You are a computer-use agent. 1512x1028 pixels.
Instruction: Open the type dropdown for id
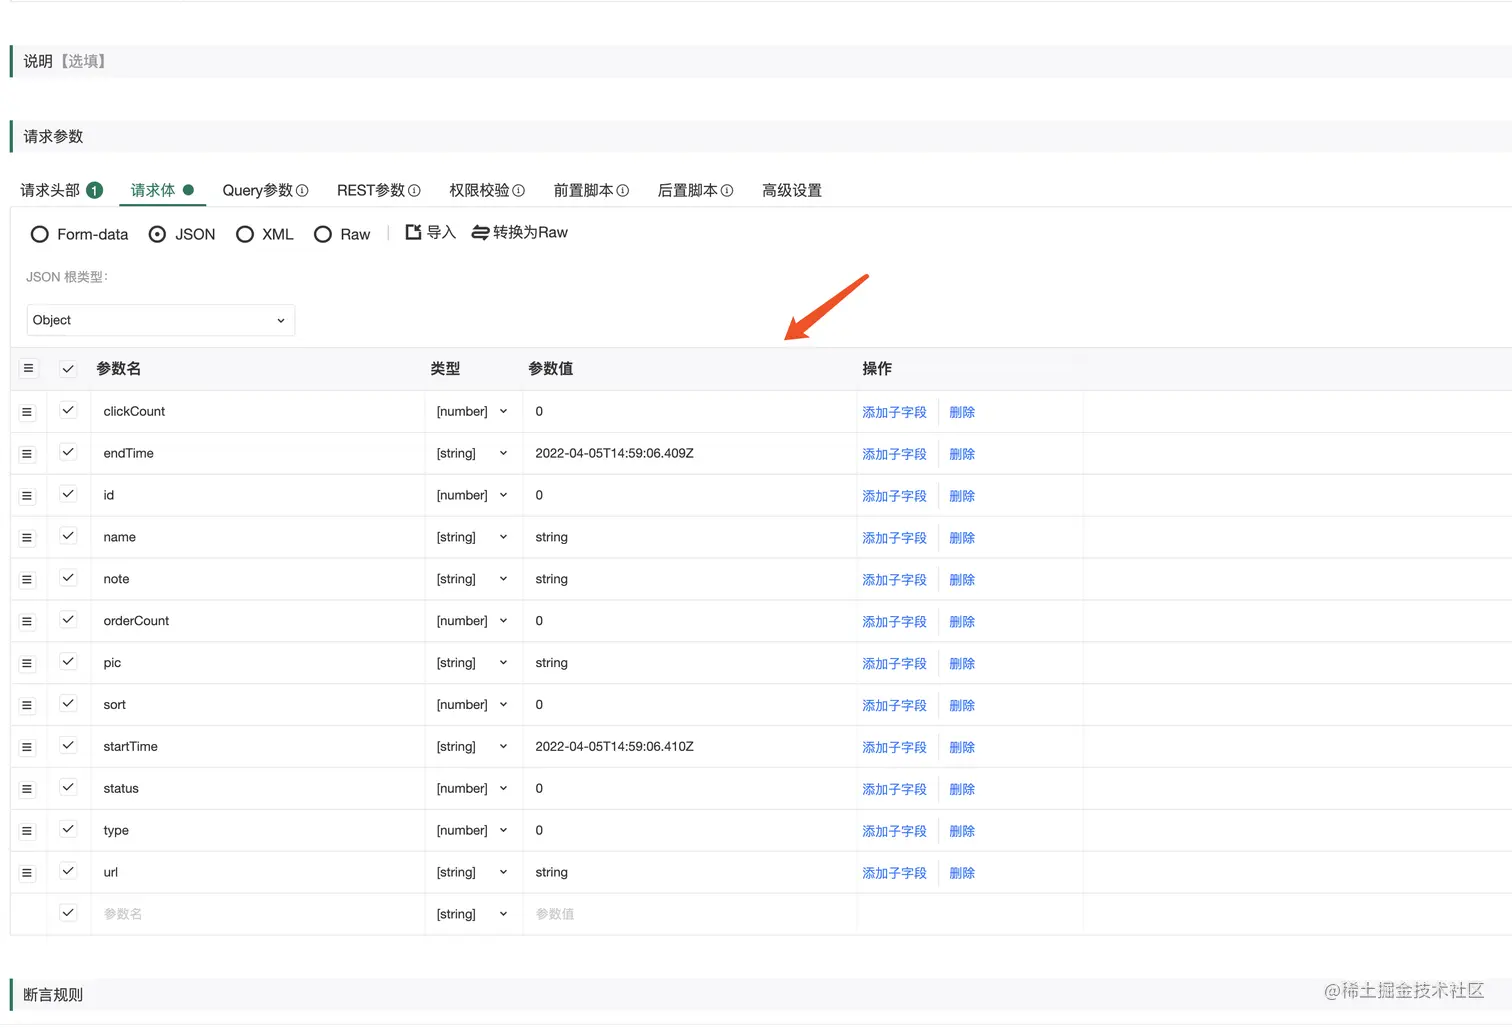point(472,496)
